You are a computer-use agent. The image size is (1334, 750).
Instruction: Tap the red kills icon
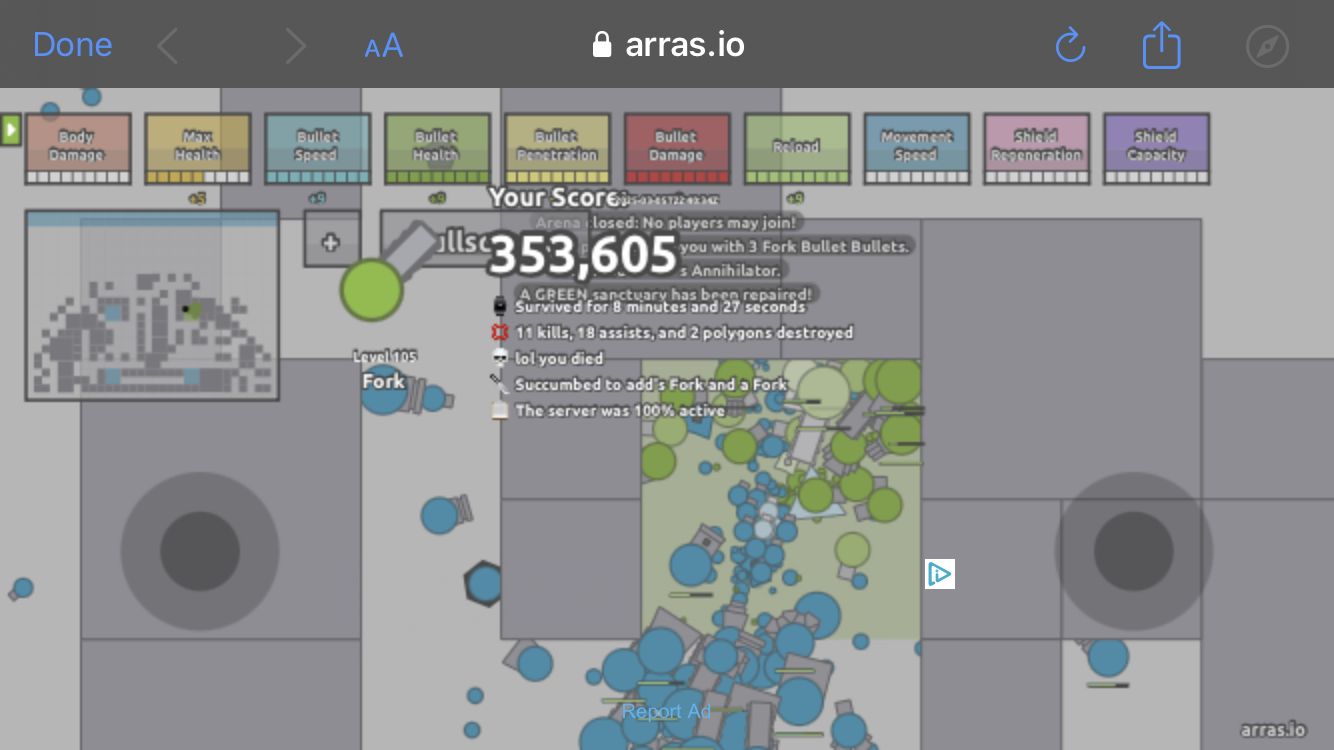point(500,332)
